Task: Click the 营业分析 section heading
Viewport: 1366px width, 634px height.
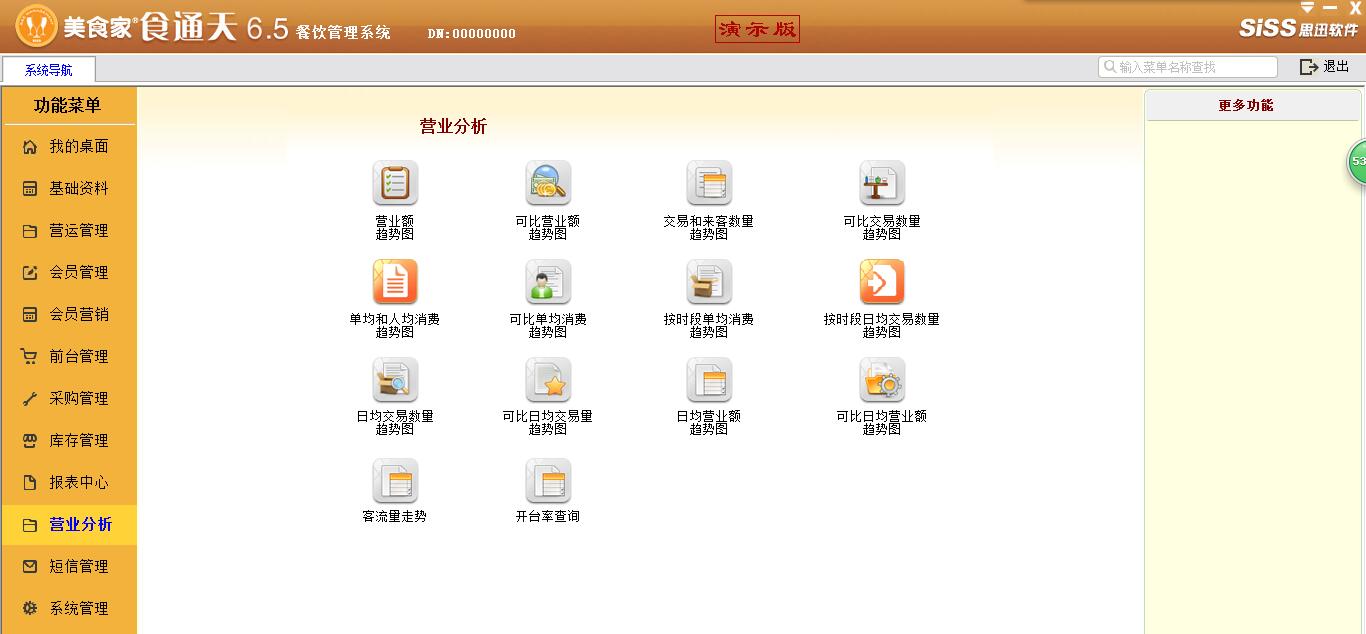Action: tap(453, 127)
